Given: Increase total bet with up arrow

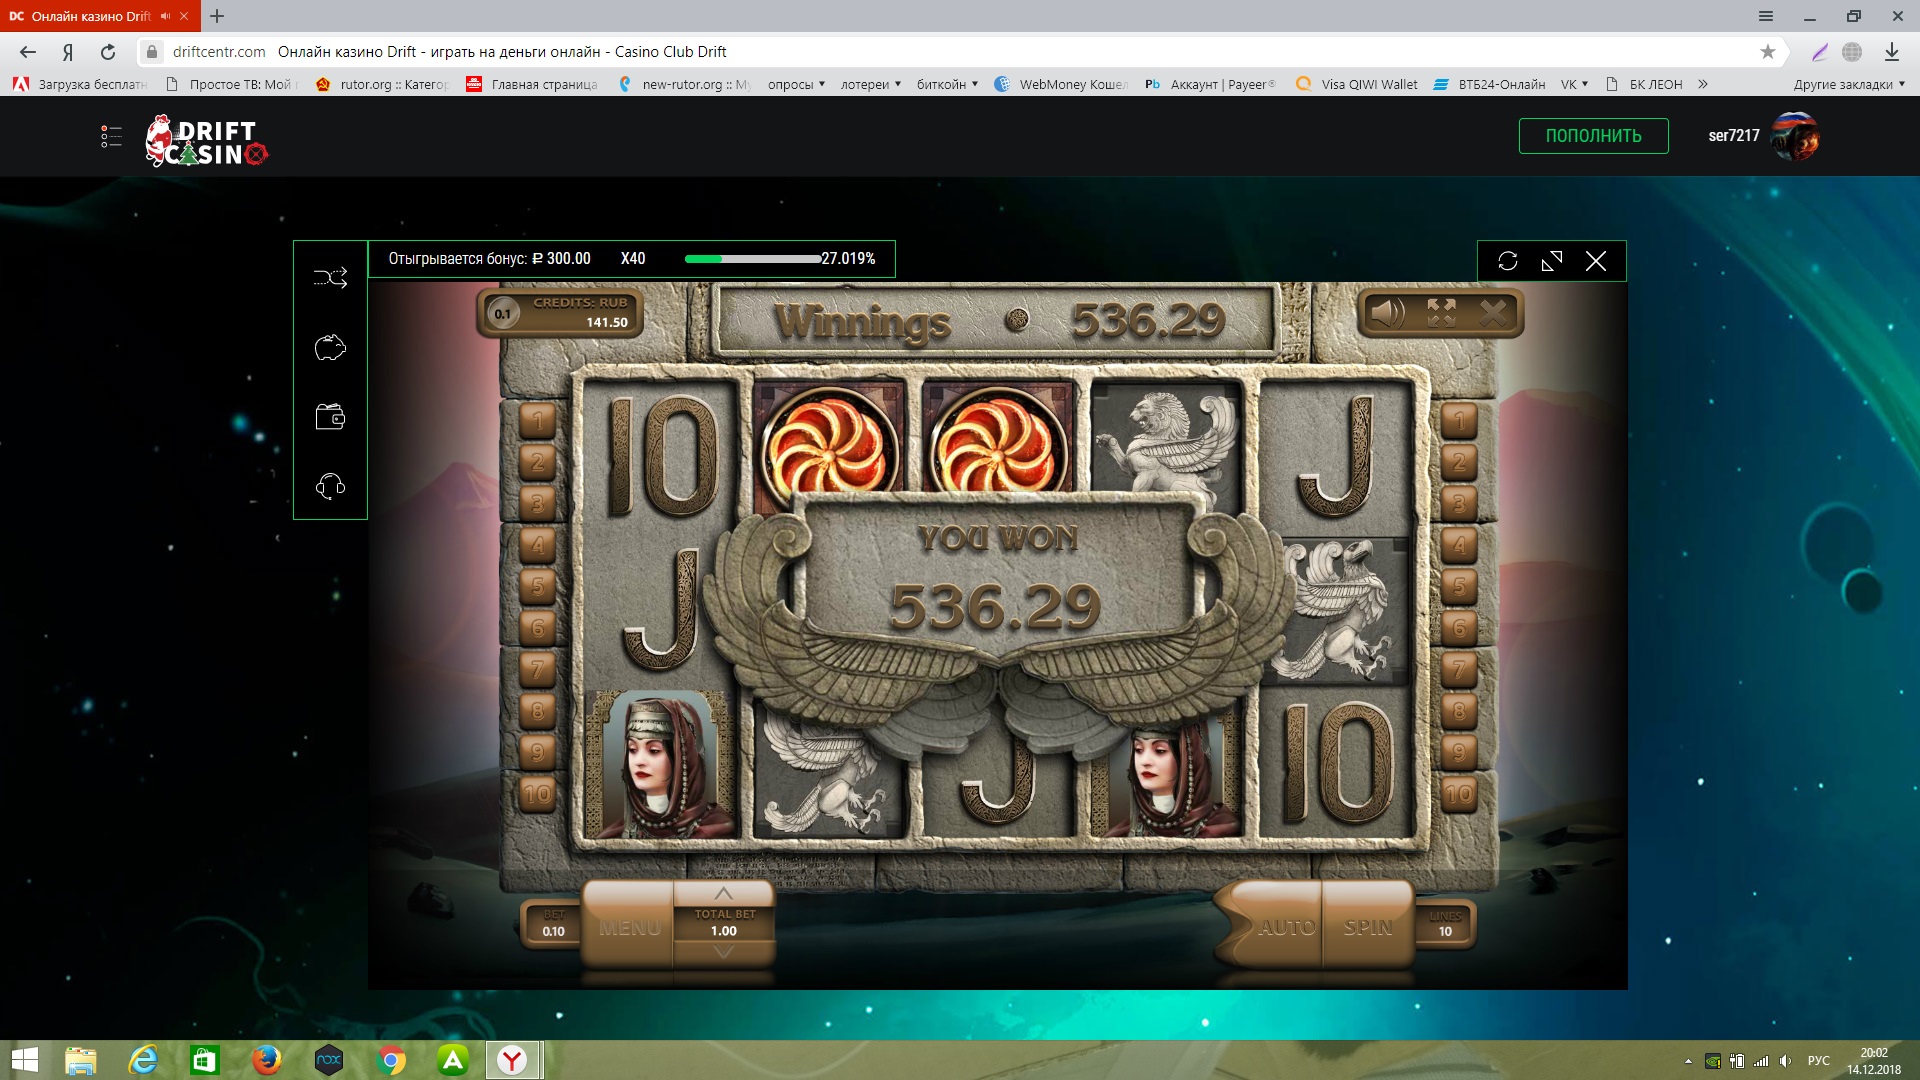Looking at the screenshot, I should point(723,893).
